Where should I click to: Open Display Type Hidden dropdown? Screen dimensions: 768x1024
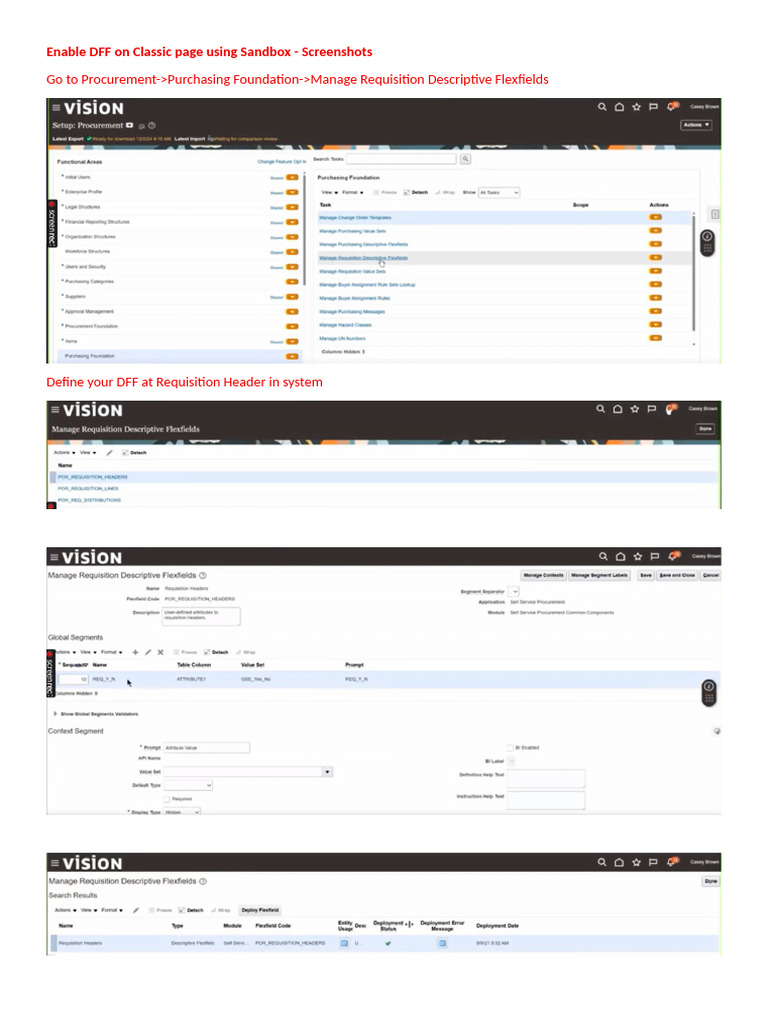[x=182, y=812]
